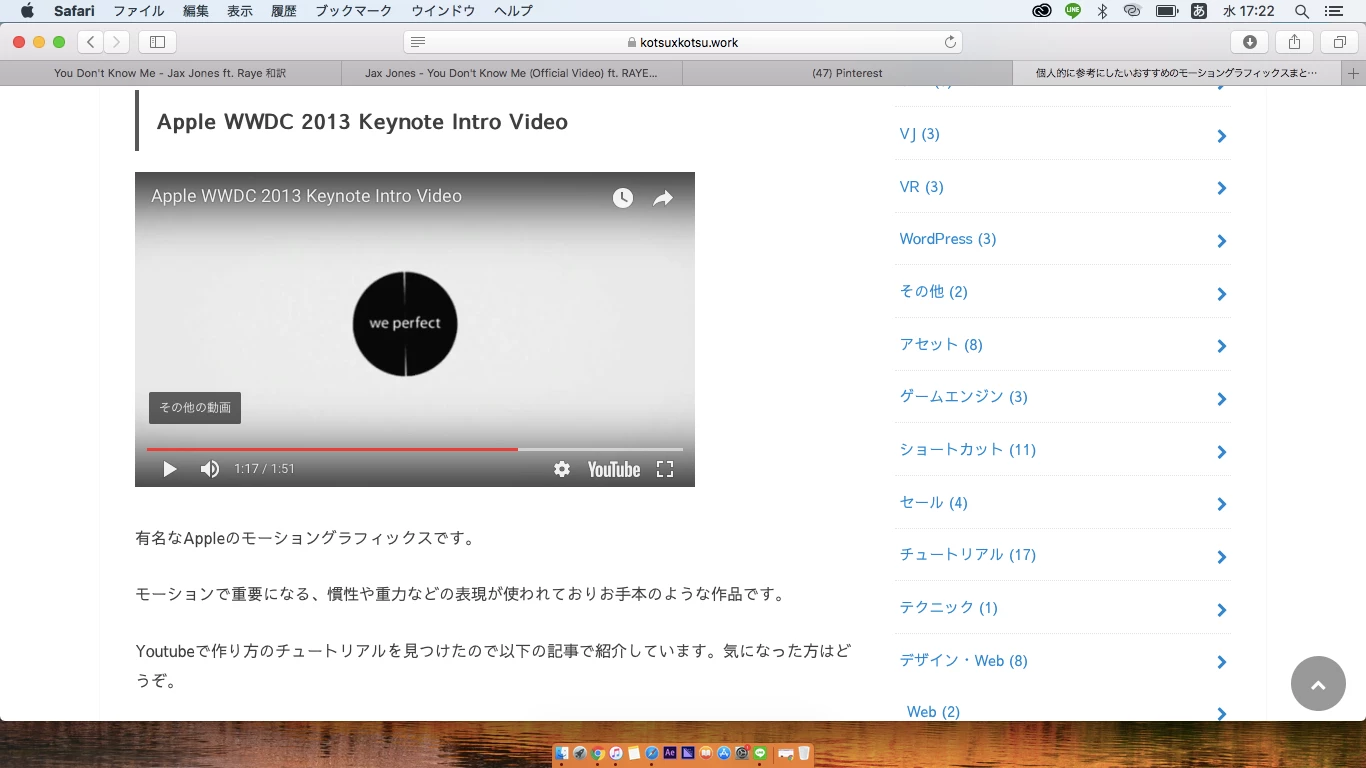1366x768 pixels.
Task: Mute the YouTube video volume
Action: [209, 469]
